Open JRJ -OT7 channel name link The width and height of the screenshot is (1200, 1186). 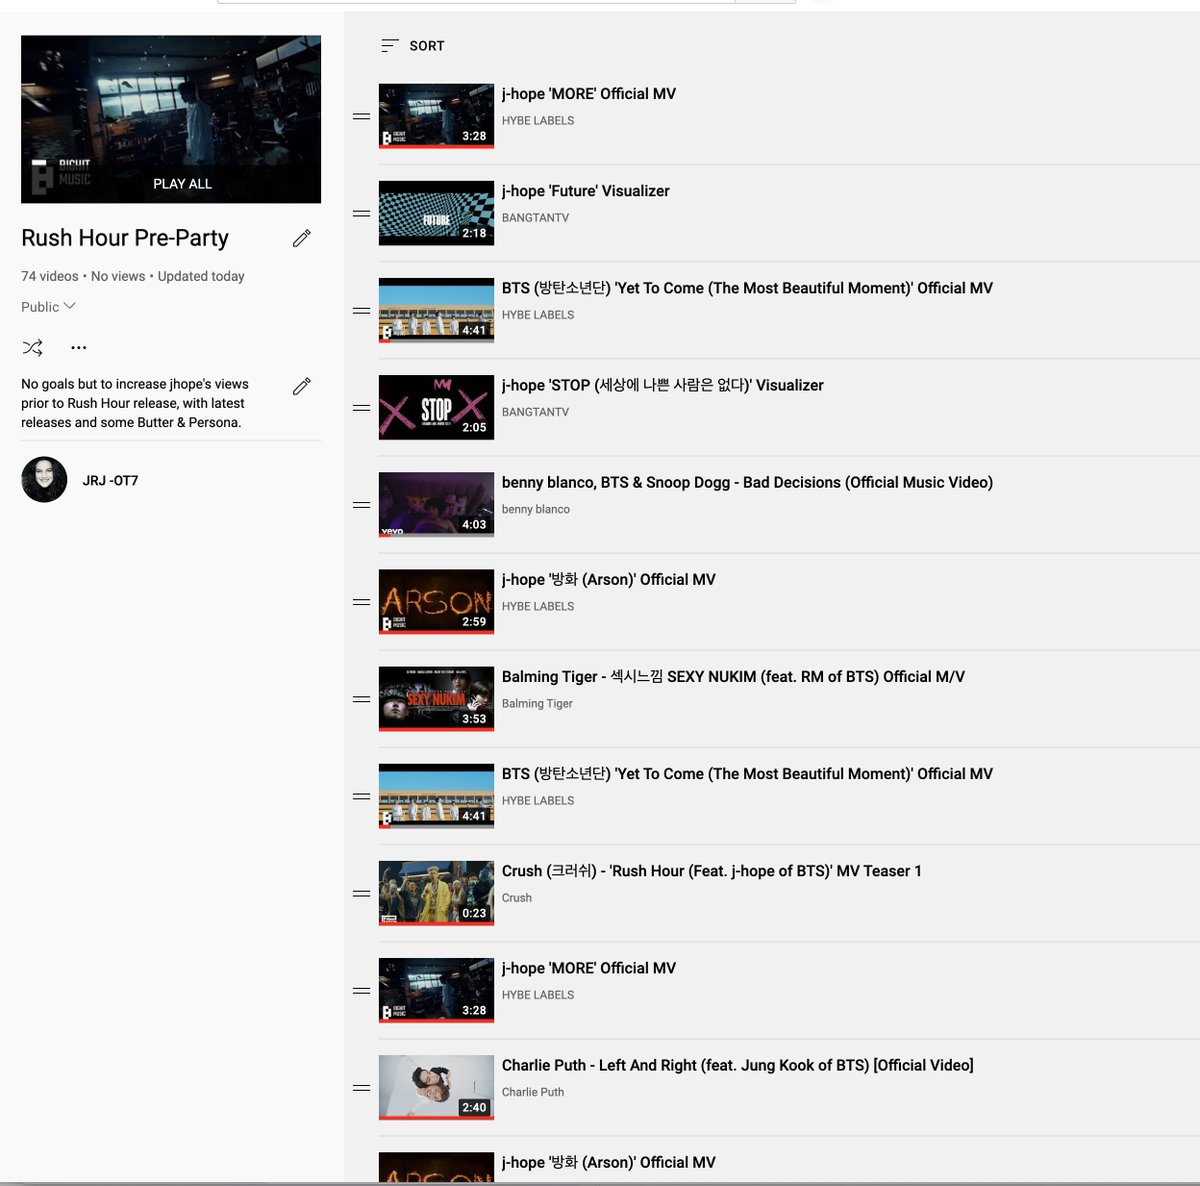[110, 481]
